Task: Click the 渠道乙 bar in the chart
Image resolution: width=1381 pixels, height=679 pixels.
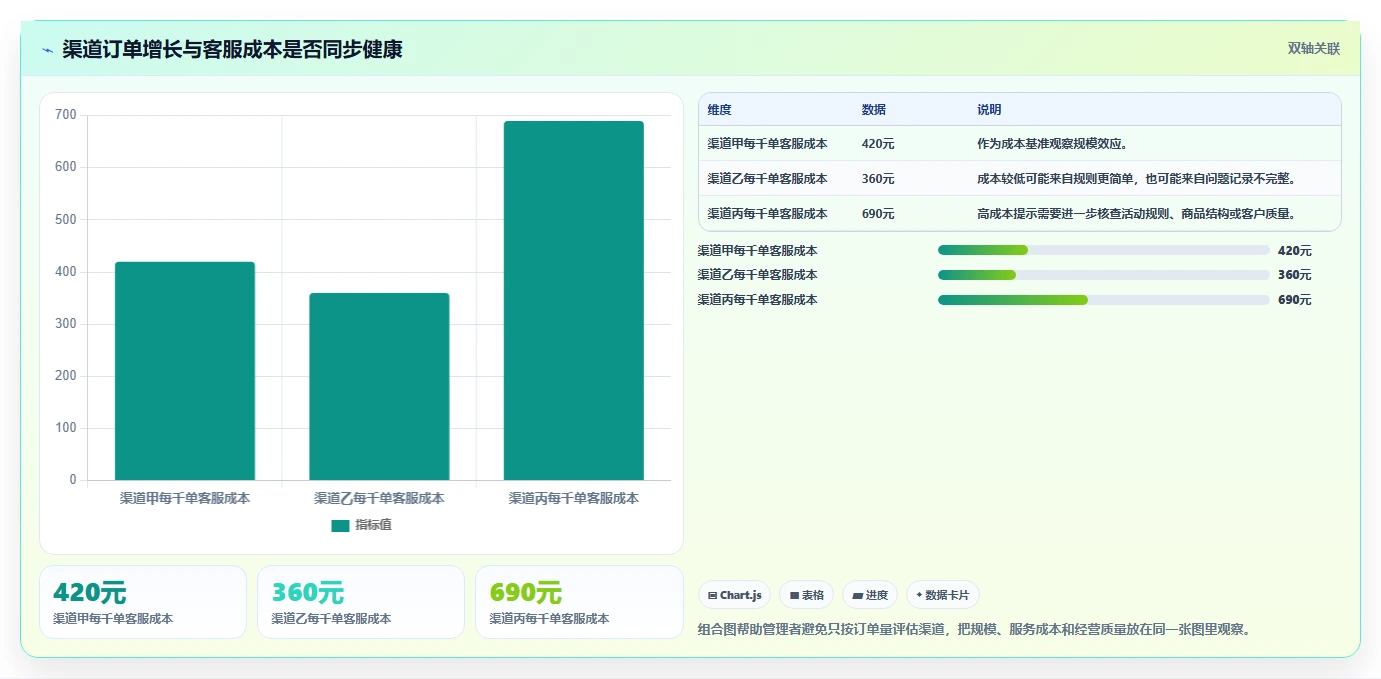Action: 379,387
